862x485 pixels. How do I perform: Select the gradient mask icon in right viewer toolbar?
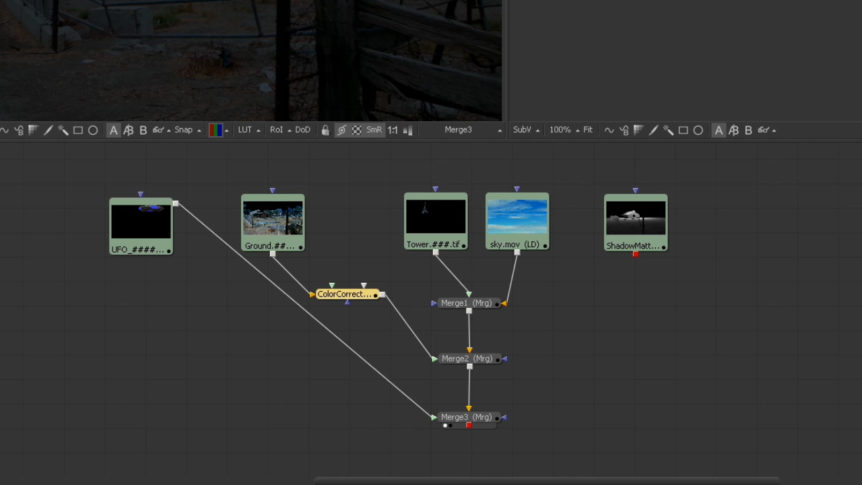point(638,130)
